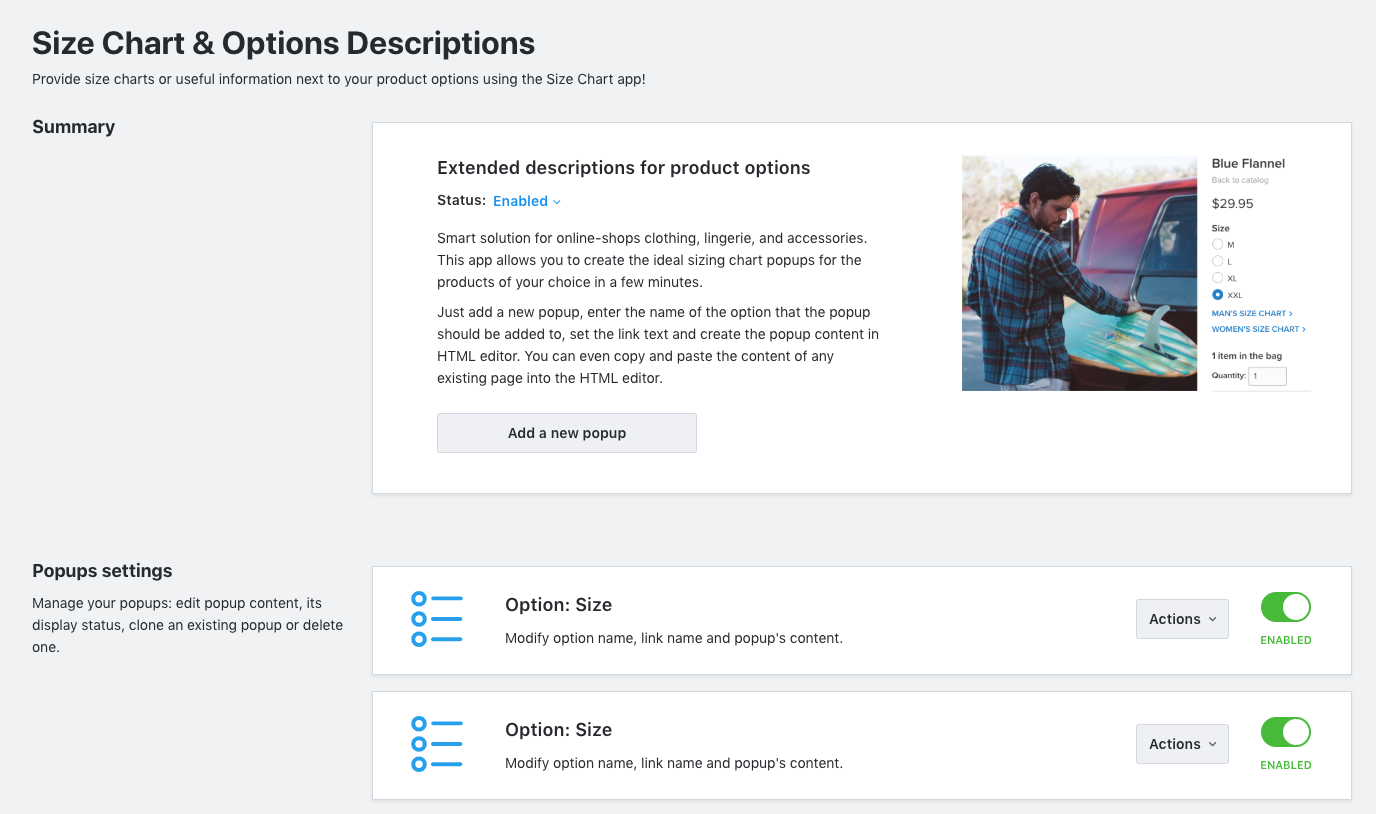The height and width of the screenshot is (814, 1376).
Task: Click the first Option: Size title
Action: tap(558, 605)
